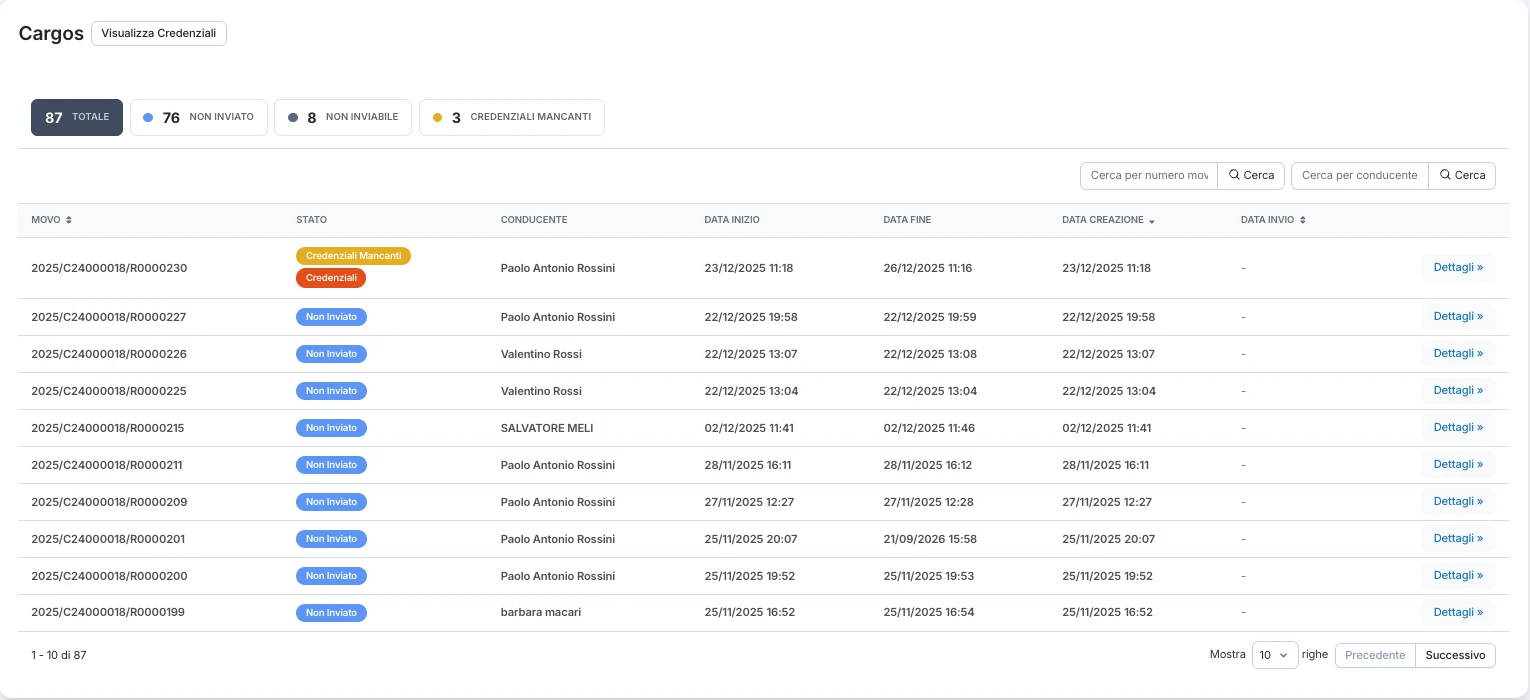Sort by Data Invio arrows icon
1530x700 pixels.
pyautogui.click(x=1303, y=220)
